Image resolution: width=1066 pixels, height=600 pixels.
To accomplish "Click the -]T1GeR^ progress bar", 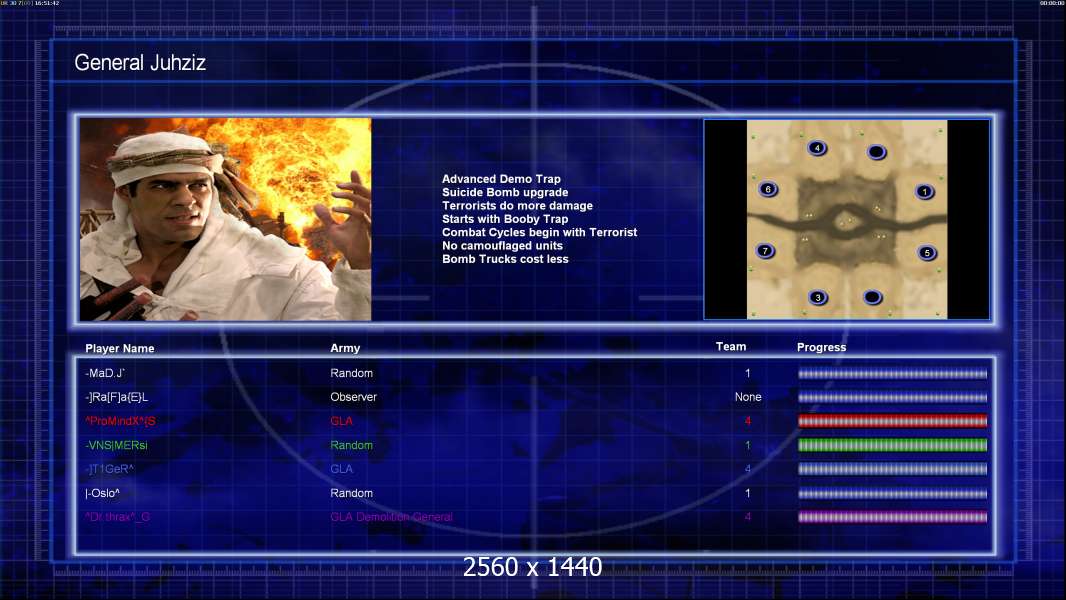I will pyautogui.click(x=892, y=469).
